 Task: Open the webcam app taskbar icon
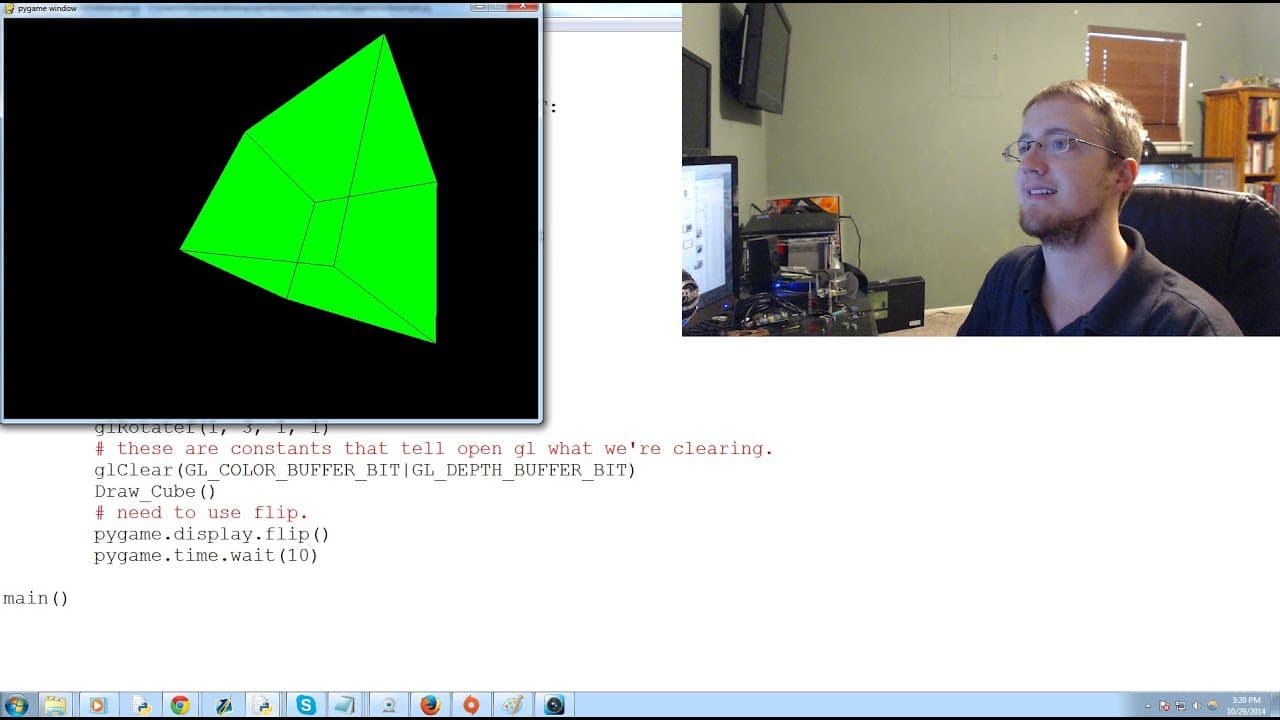click(388, 705)
